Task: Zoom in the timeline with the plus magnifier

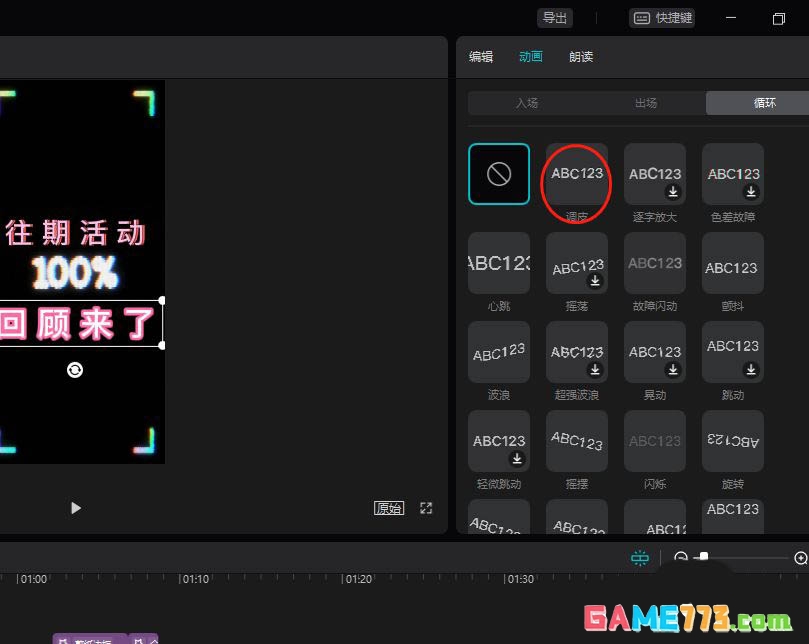Action: pos(798,557)
